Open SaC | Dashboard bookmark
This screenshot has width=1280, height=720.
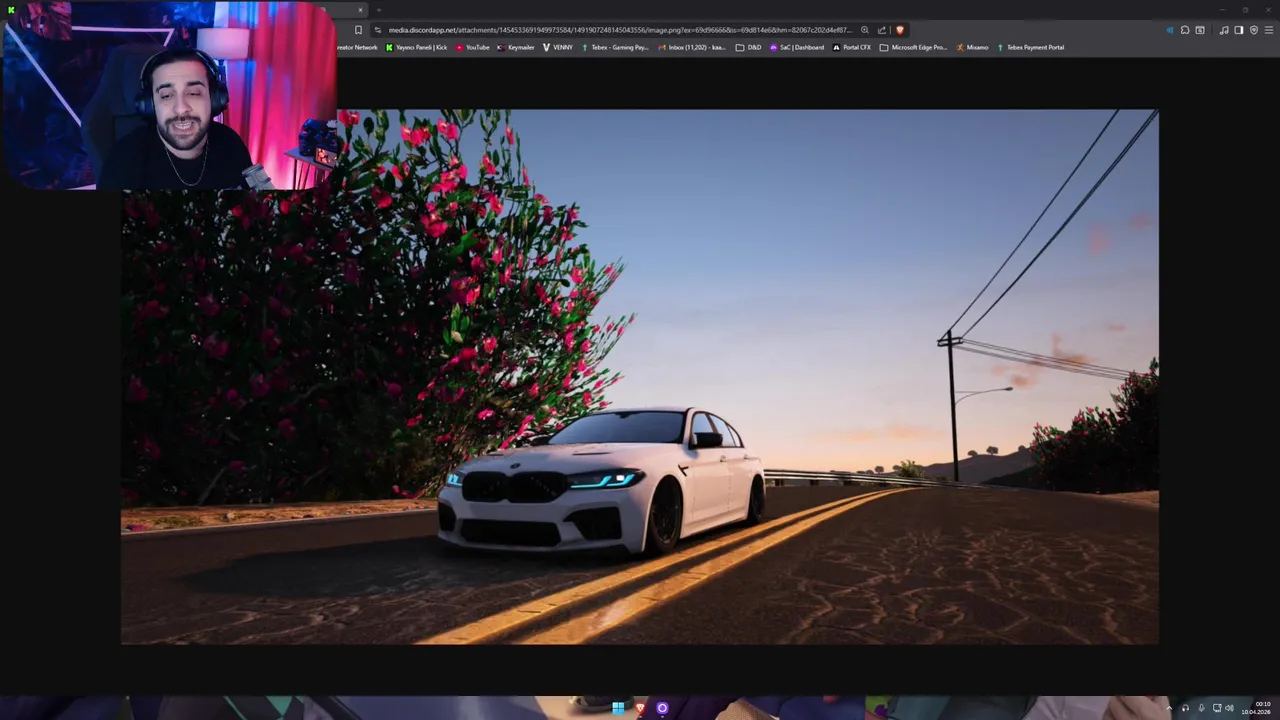[x=797, y=47]
